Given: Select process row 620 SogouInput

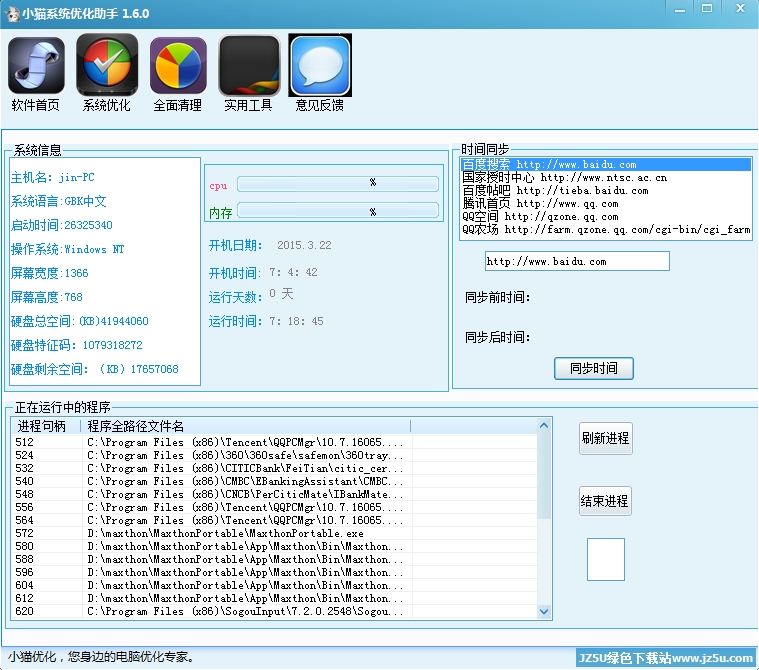Looking at the screenshot, I should [x=274, y=611].
